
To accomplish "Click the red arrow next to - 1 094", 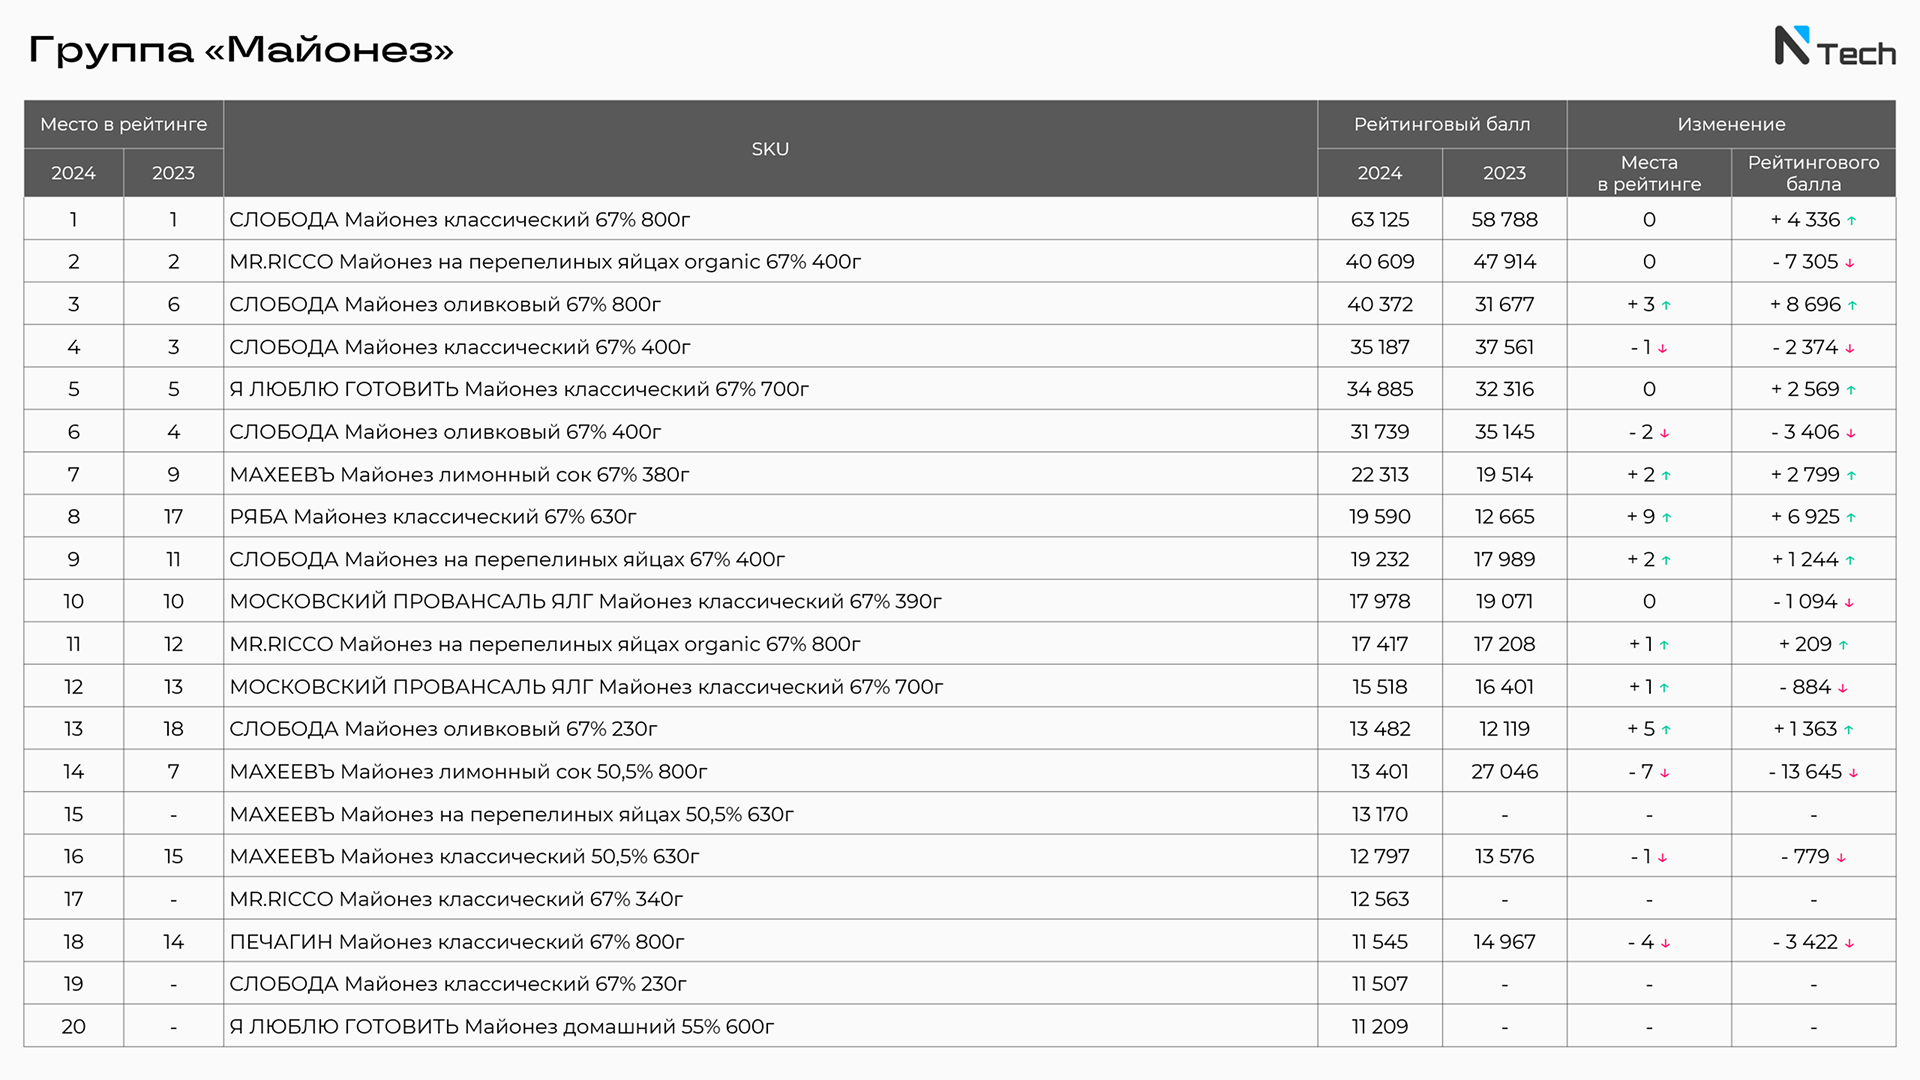I will click(x=1849, y=603).
